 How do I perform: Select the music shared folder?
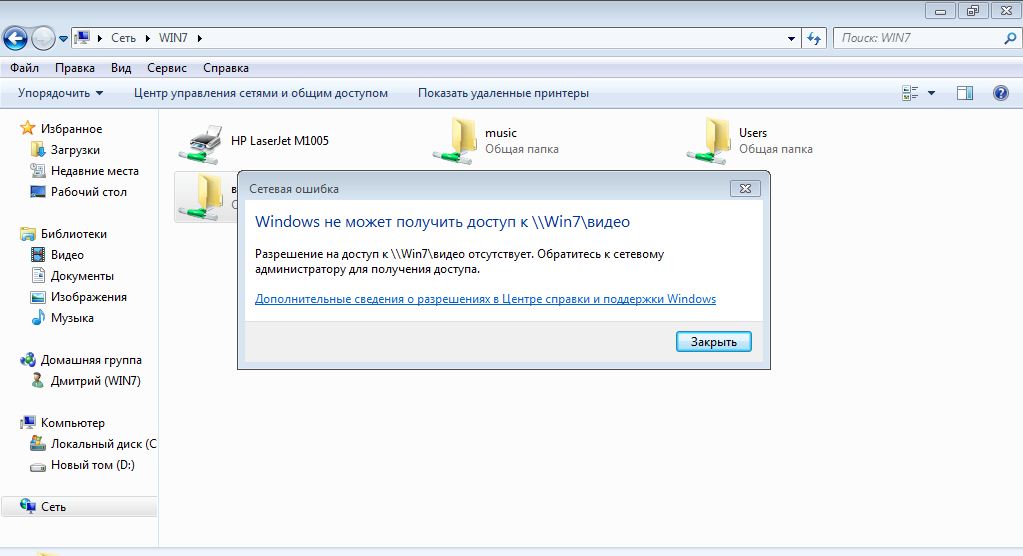pyautogui.click(x=496, y=141)
